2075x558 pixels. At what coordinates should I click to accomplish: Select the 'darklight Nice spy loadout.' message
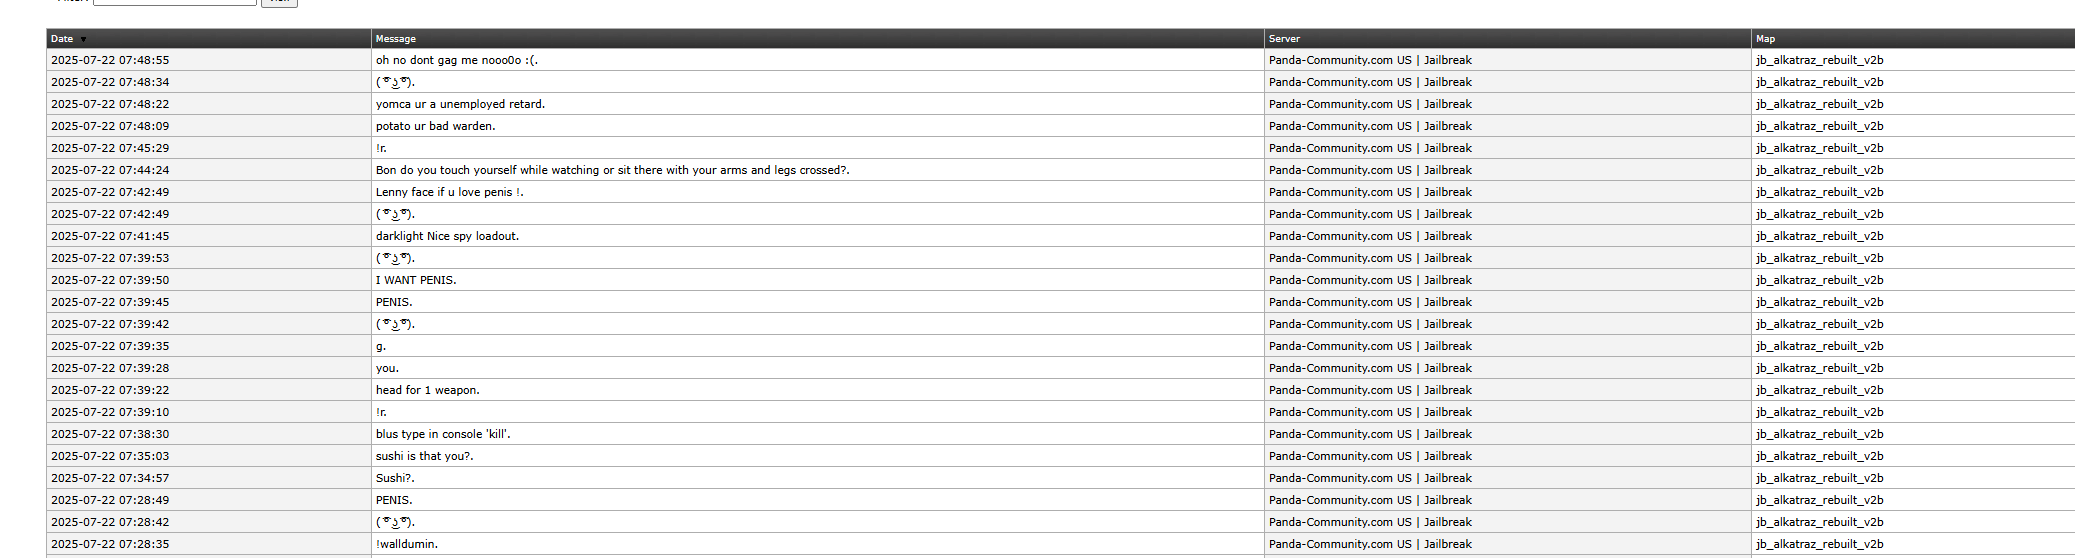click(x=447, y=236)
